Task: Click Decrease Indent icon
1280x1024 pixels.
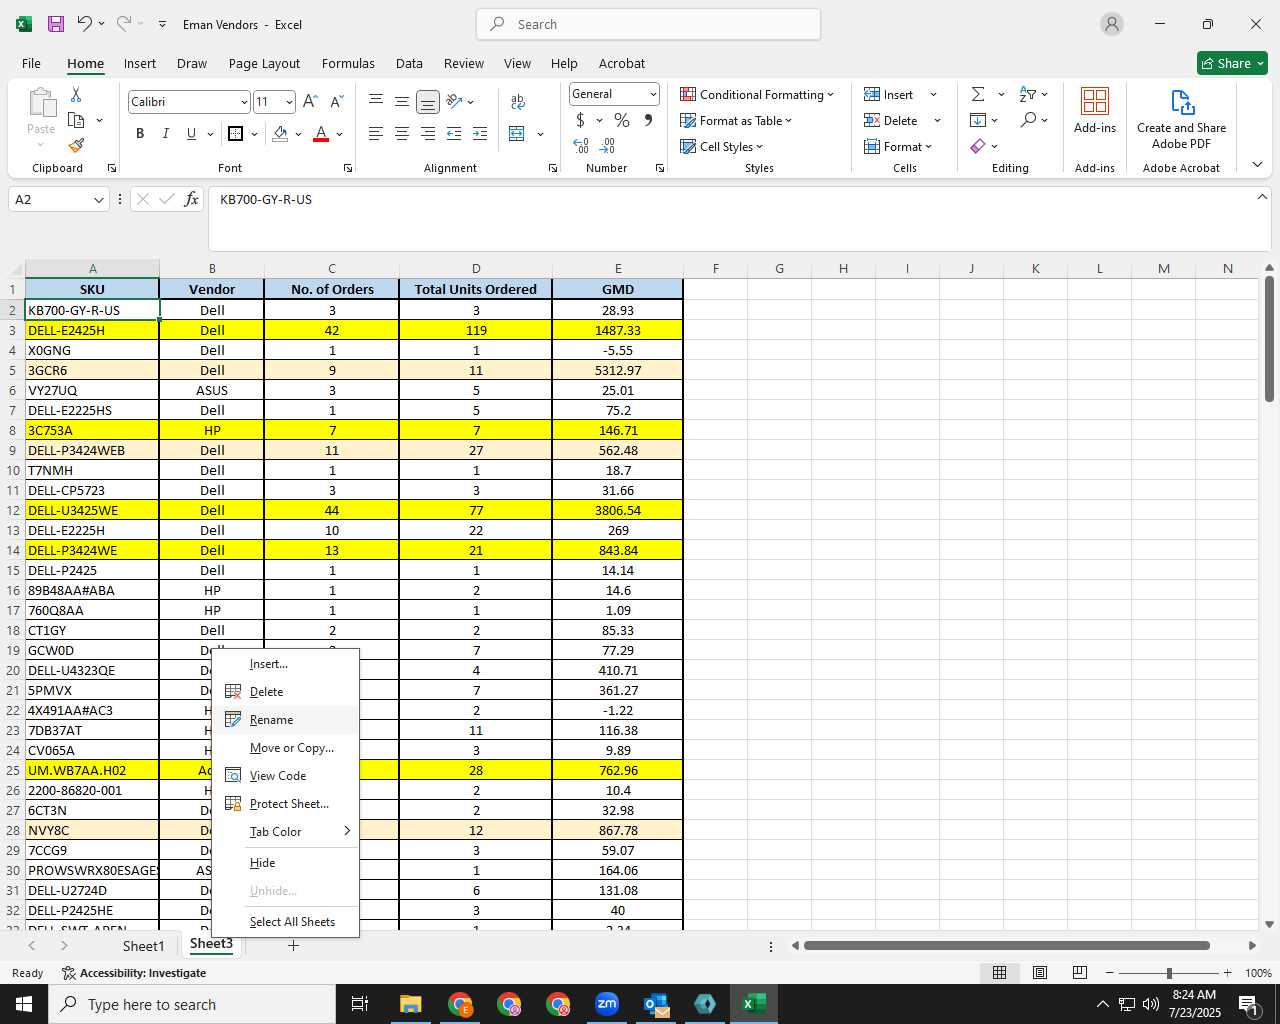Action: point(454,133)
